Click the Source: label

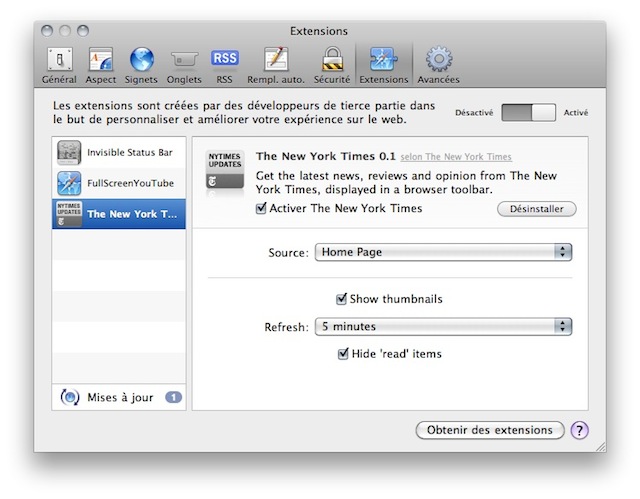[x=288, y=253]
